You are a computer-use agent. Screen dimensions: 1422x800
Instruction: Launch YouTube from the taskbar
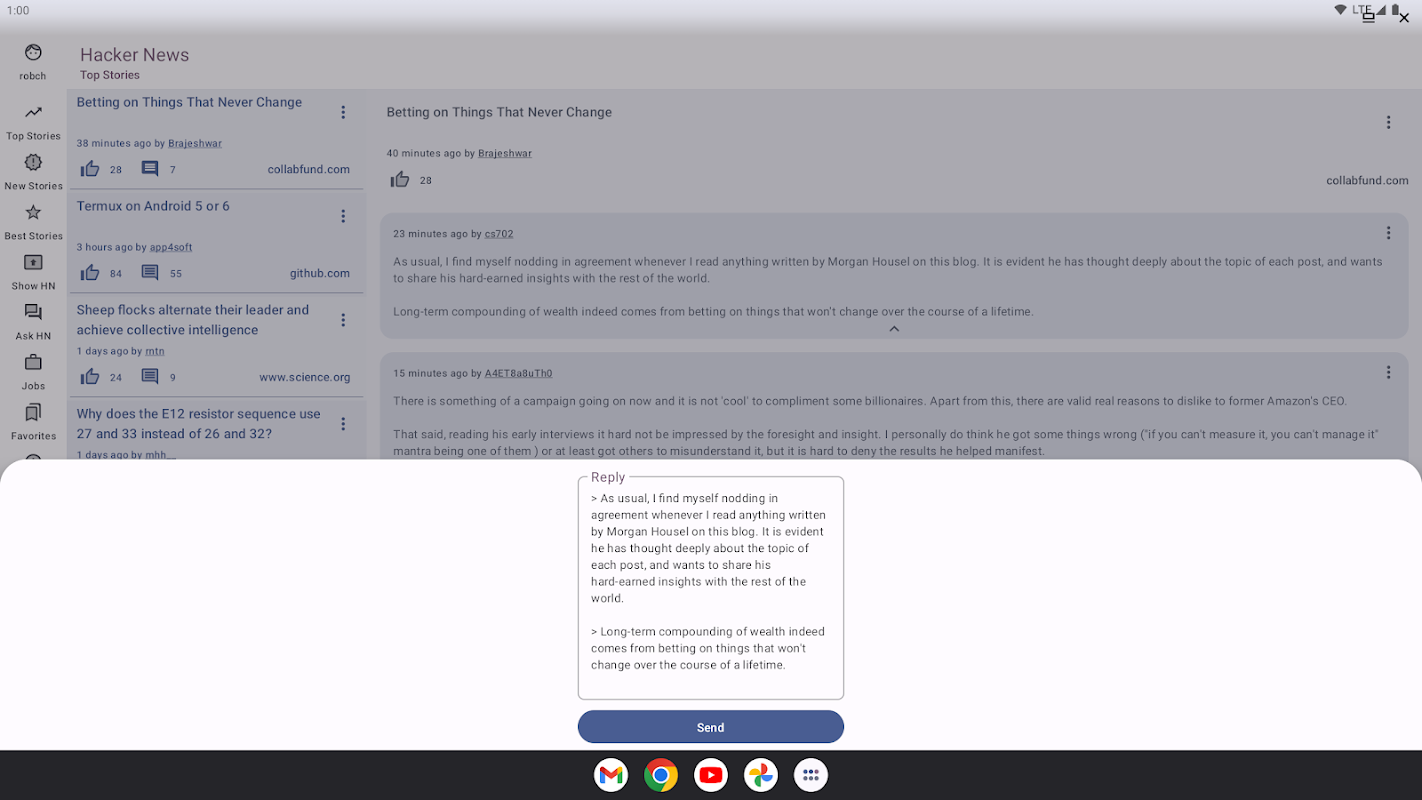(711, 775)
